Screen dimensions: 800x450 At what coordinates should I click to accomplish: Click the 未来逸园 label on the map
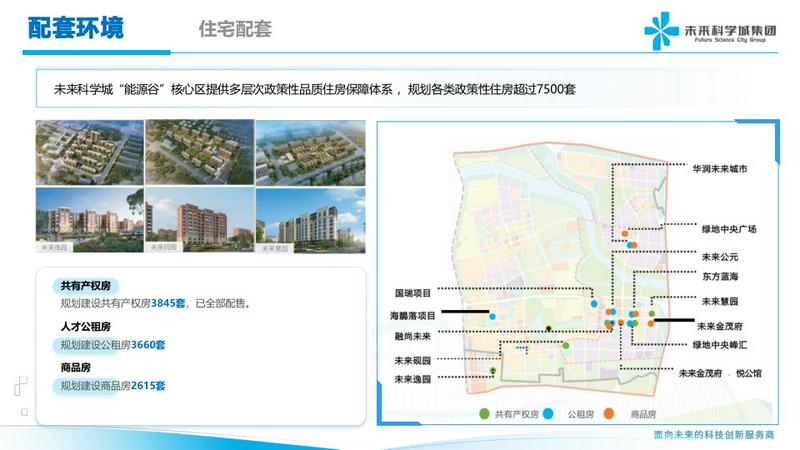tap(413, 379)
